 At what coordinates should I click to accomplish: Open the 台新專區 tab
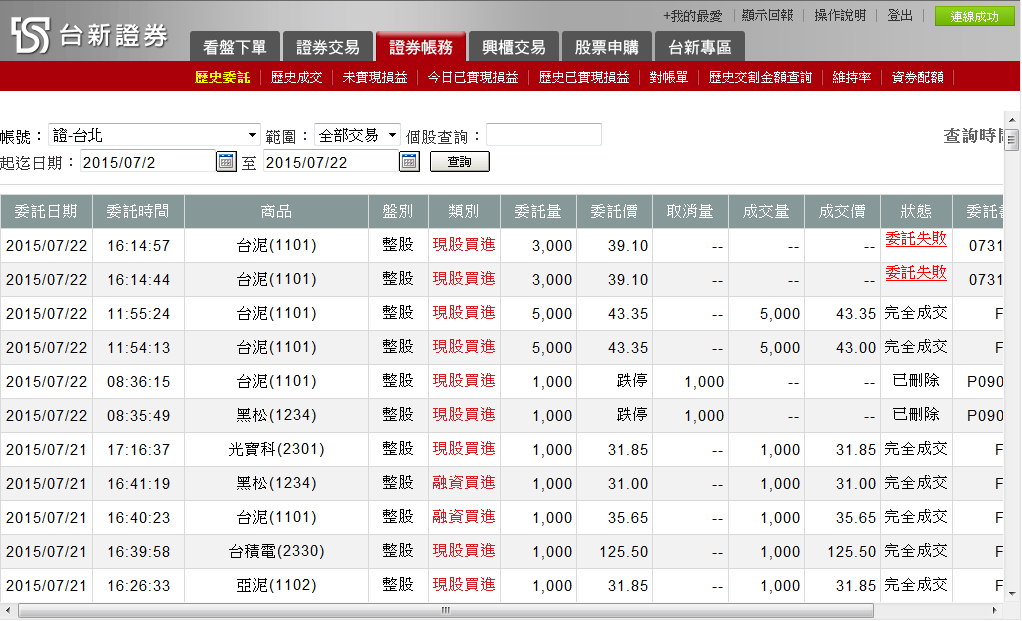click(699, 47)
